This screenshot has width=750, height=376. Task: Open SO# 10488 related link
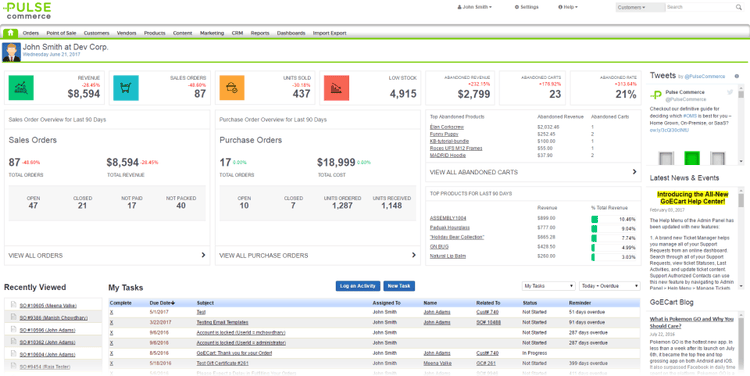coord(488,322)
